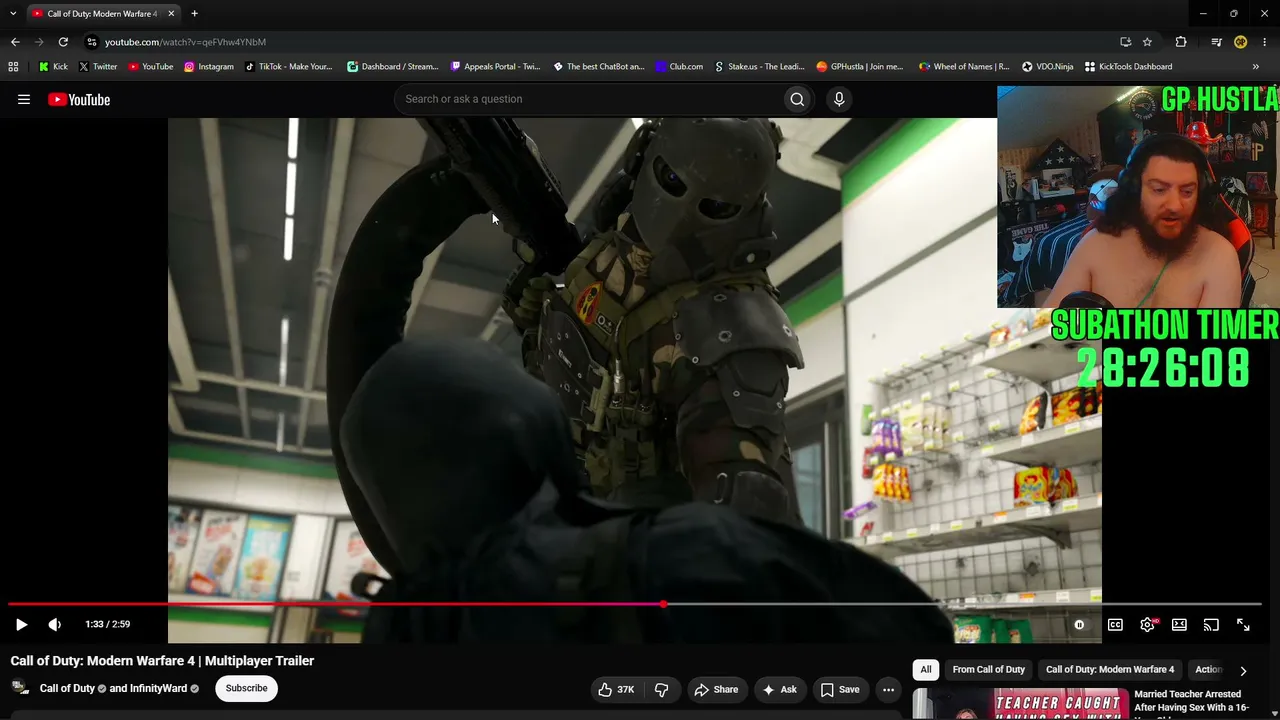Open the tab search dropdown arrow

pos(13,14)
